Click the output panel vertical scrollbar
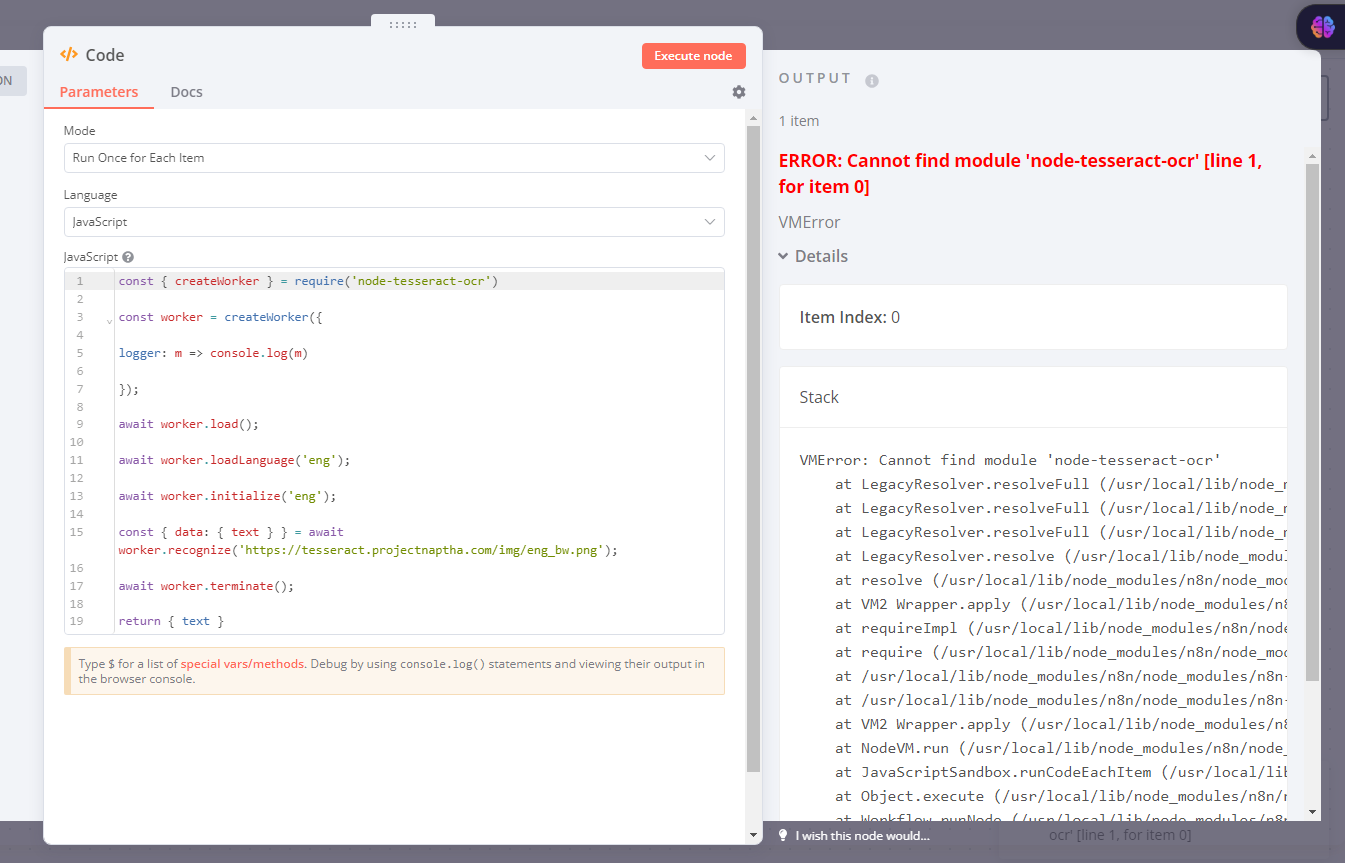The width and height of the screenshot is (1345, 863). click(x=1312, y=420)
